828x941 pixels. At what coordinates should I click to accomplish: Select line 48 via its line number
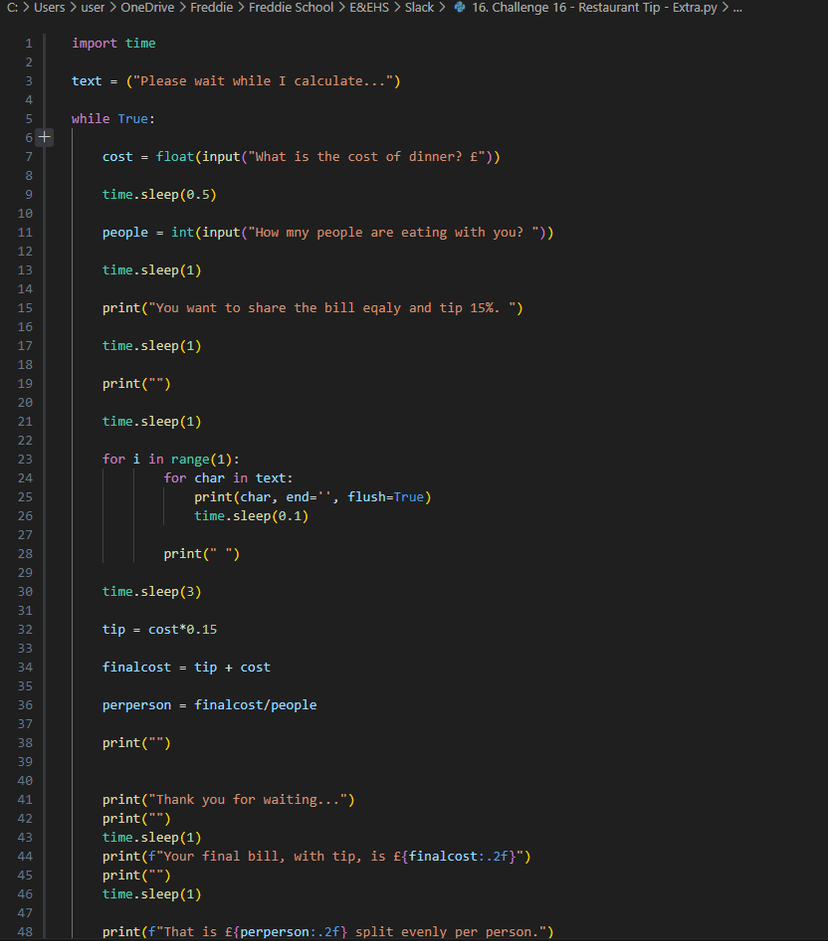tap(25, 932)
